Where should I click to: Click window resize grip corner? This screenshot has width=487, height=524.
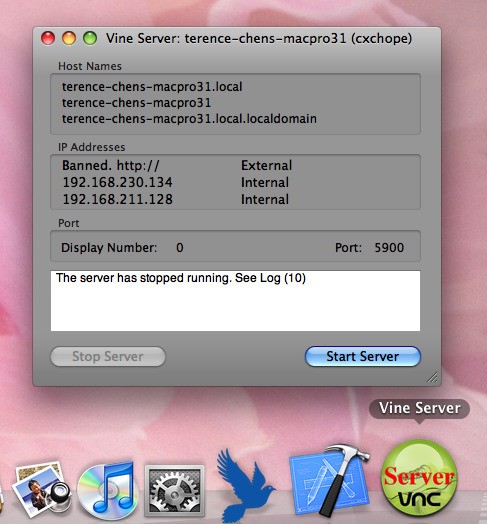pyautogui.click(x=432, y=377)
